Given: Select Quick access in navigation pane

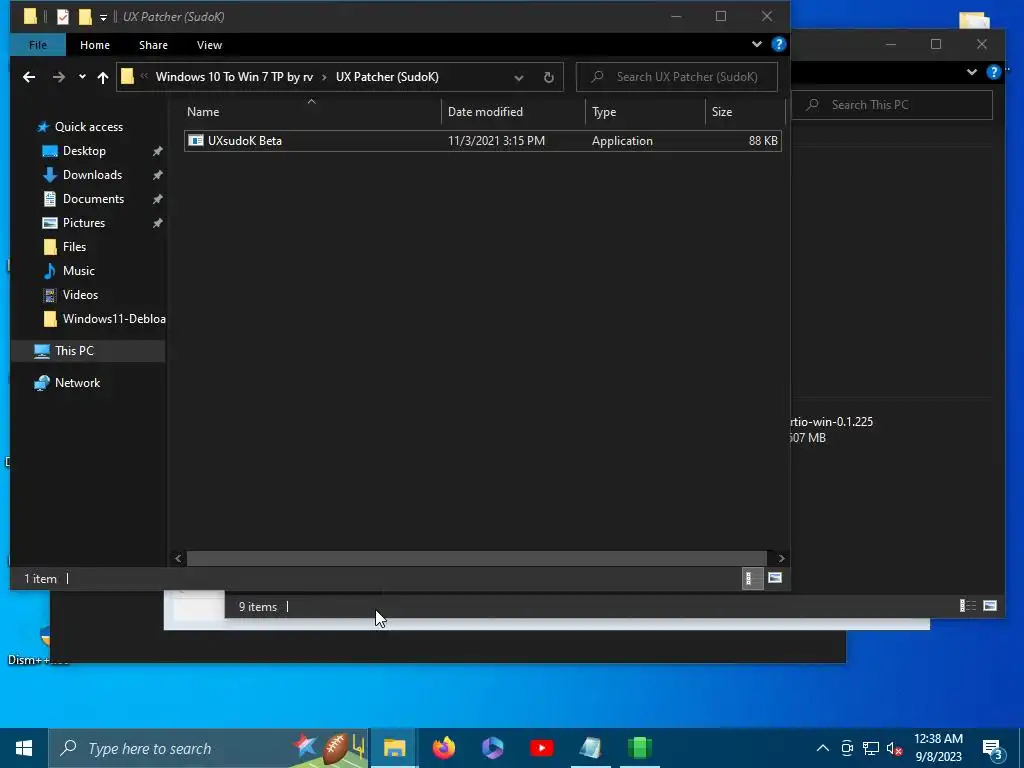Looking at the screenshot, I should [88, 127].
